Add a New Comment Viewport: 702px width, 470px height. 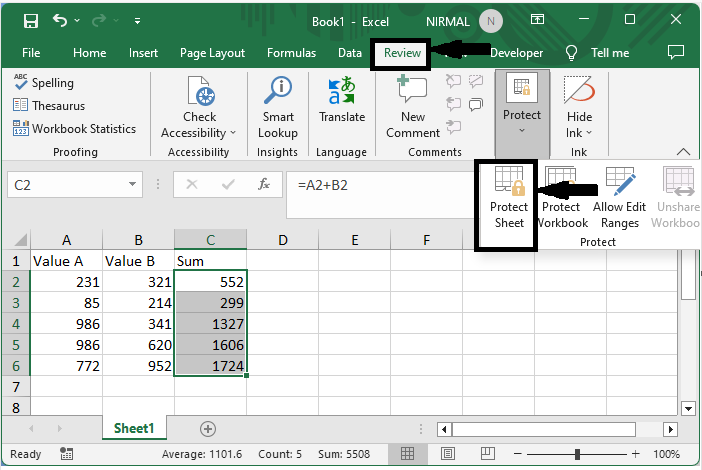pos(413,92)
